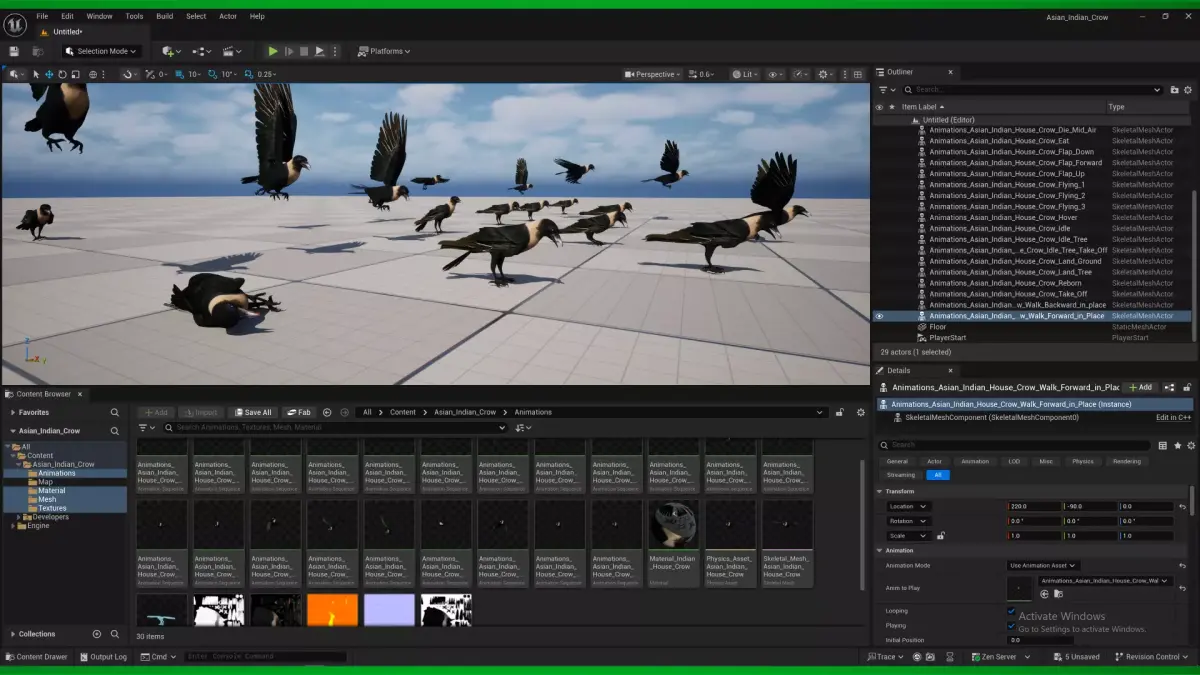Browse to animation asset in Content Browser
1200x675 pixels.
[1058, 594]
